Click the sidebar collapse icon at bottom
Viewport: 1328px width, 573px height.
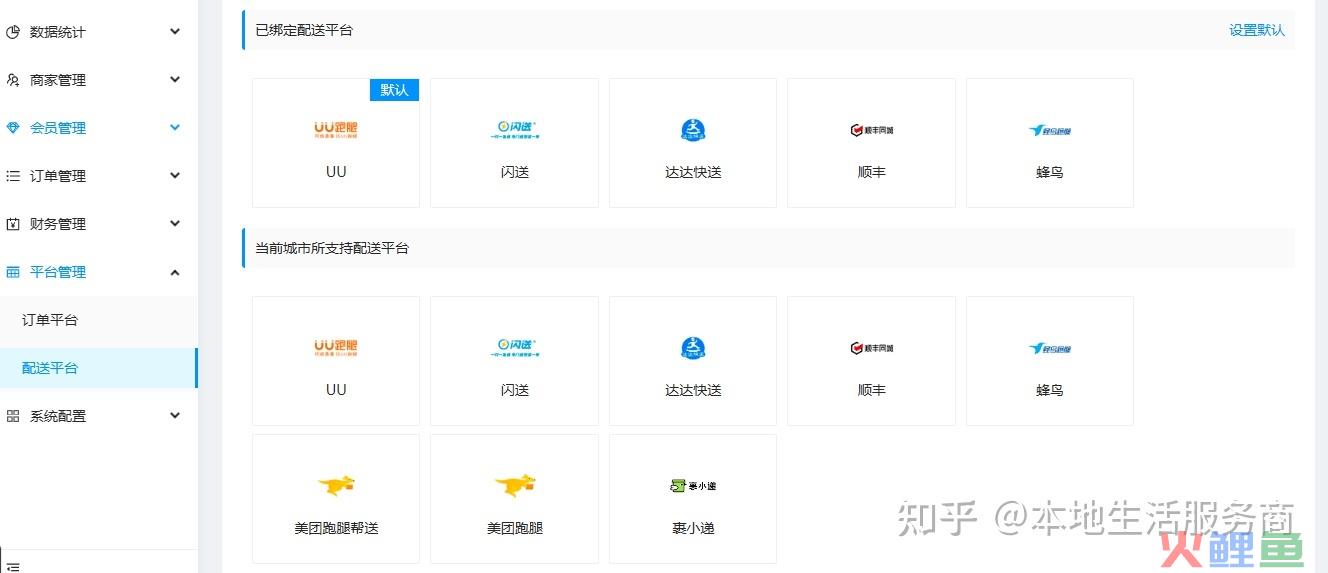(12, 567)
